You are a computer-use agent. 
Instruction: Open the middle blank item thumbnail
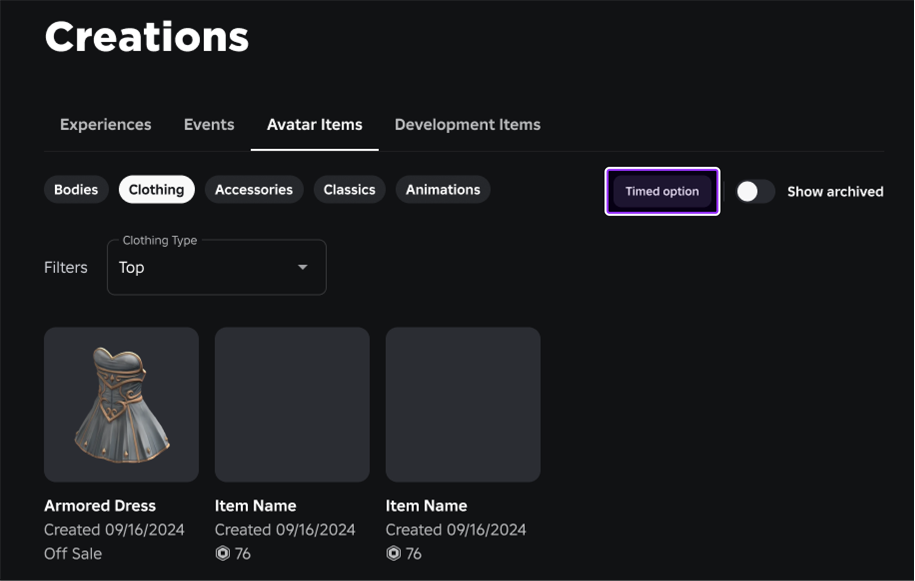292,404
